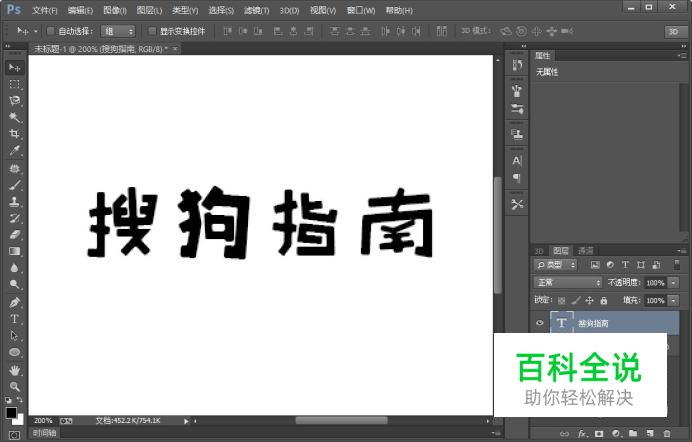Click the swap foreground/background colors icon
The width and height of the screenshot is (692, 442).
point(20,400)
